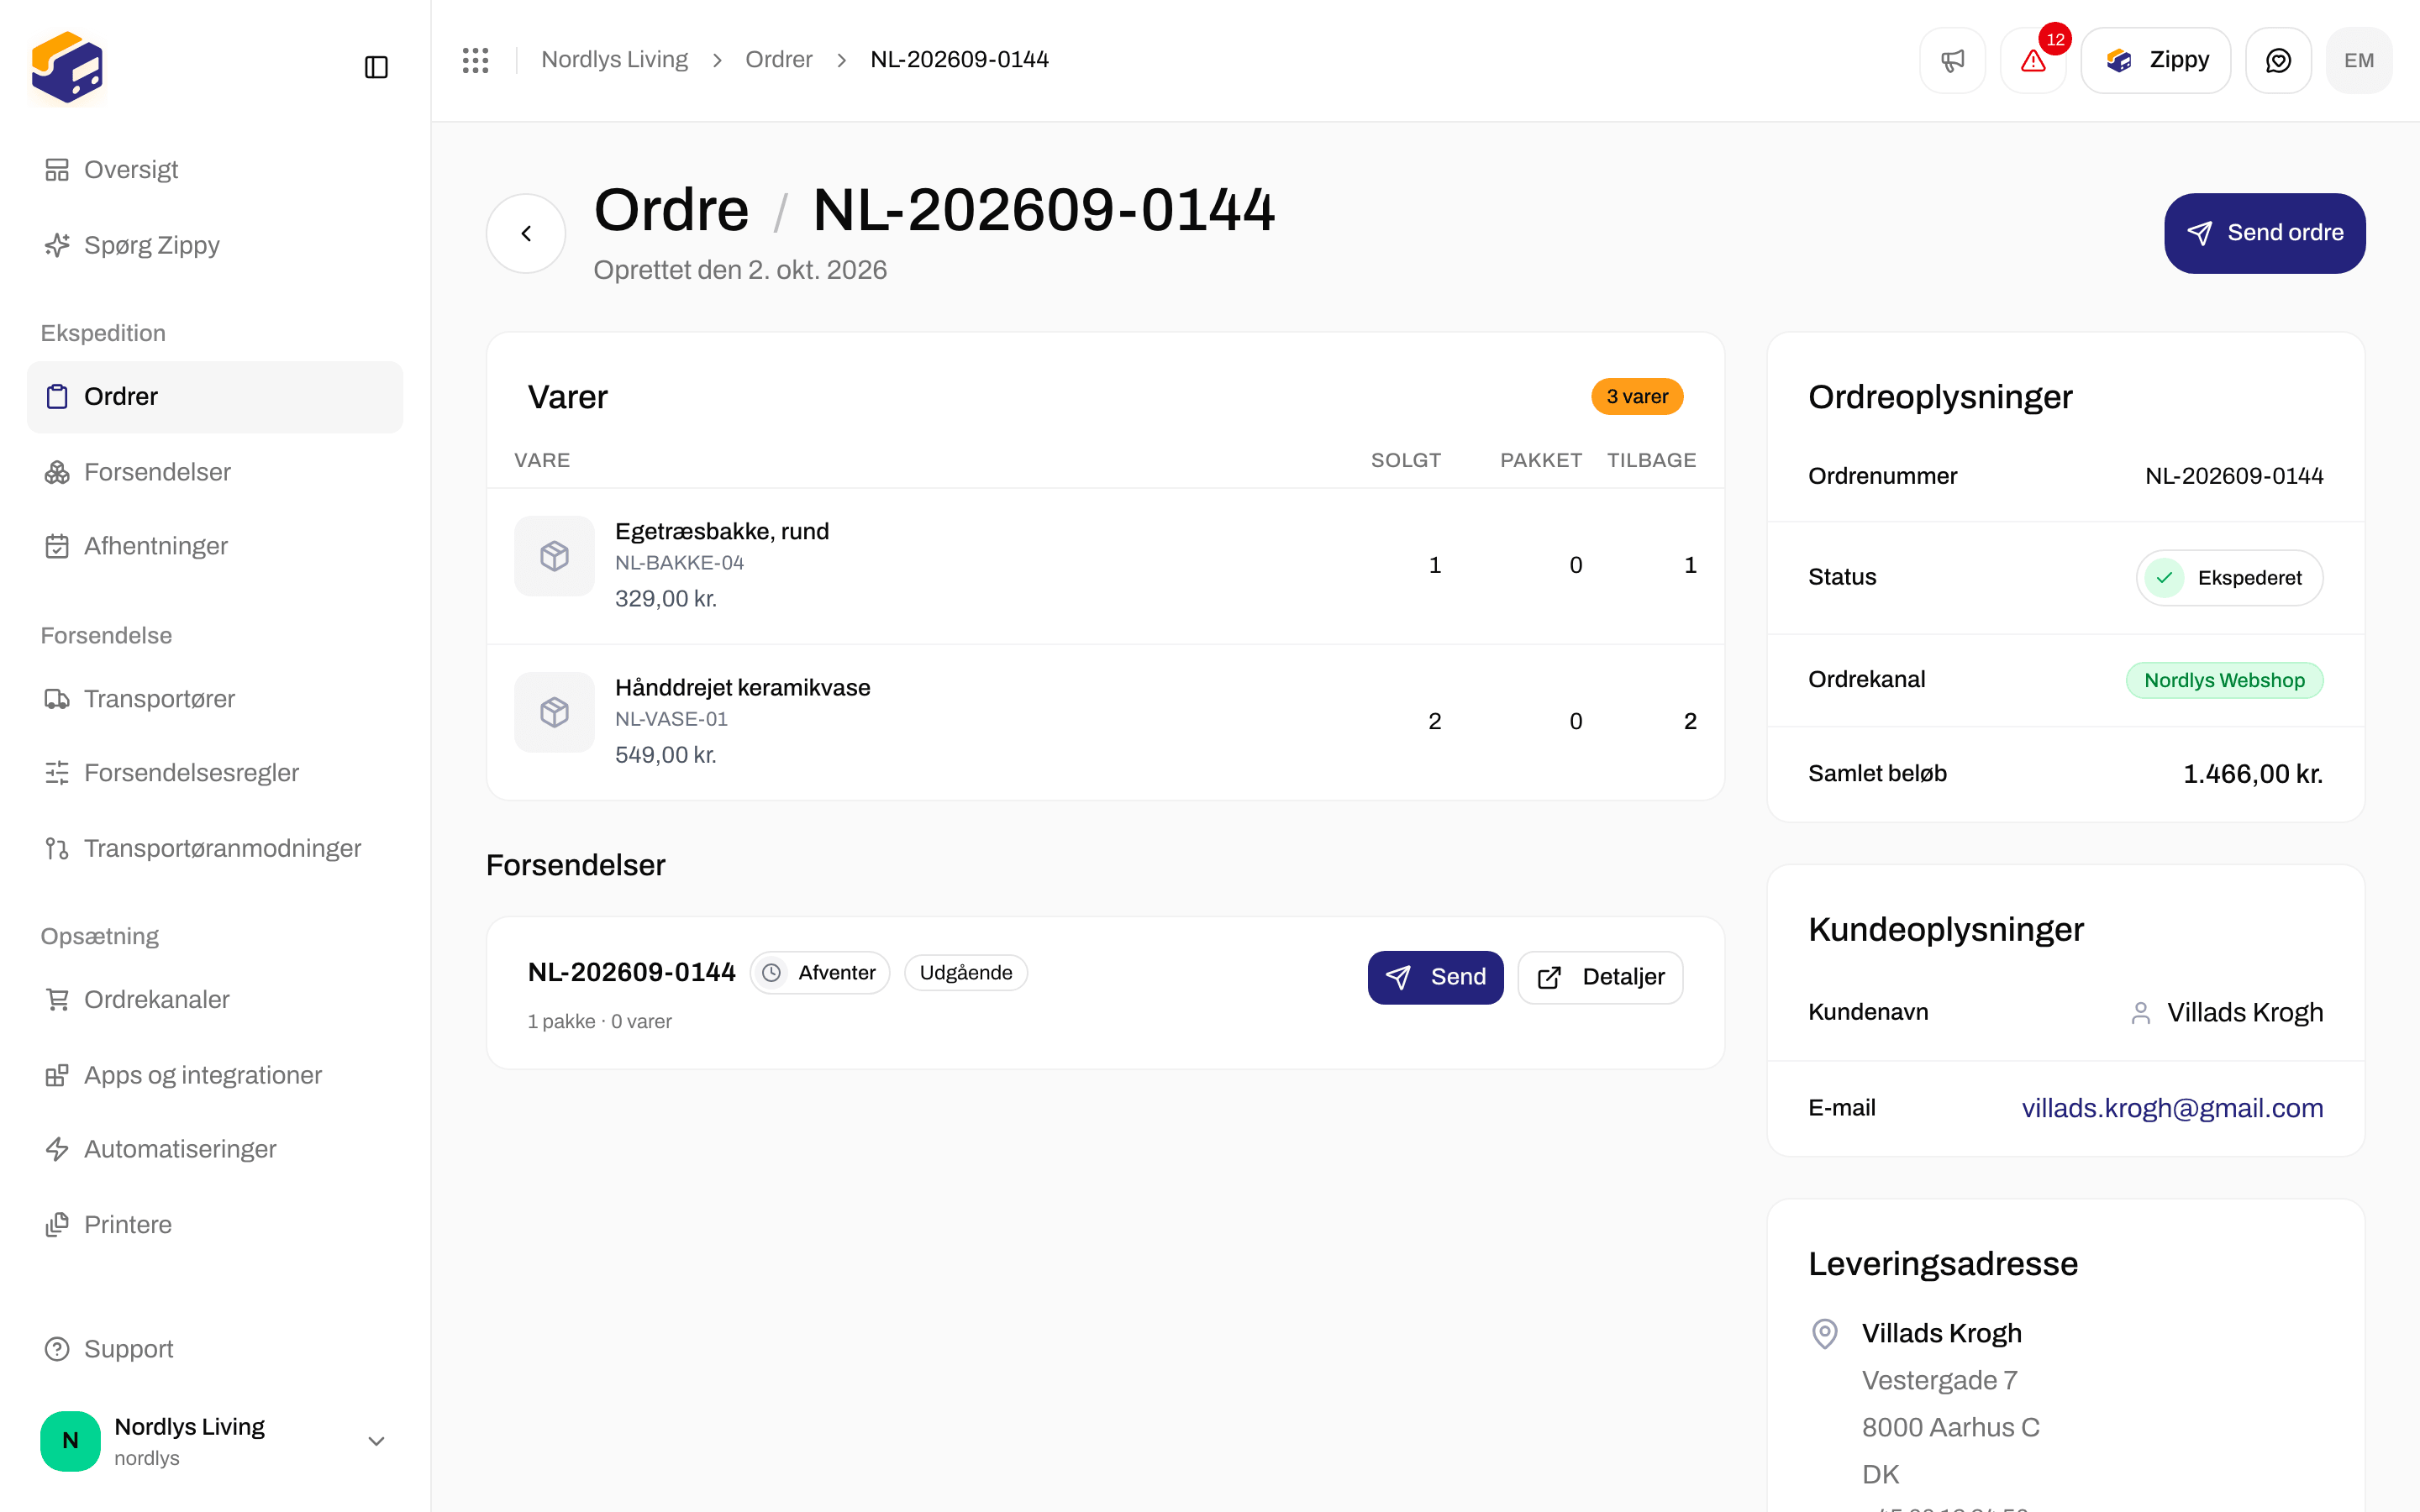Click the 549,00 kr. price
This screenshot has height=1512, width=2420.
point(665,755)
